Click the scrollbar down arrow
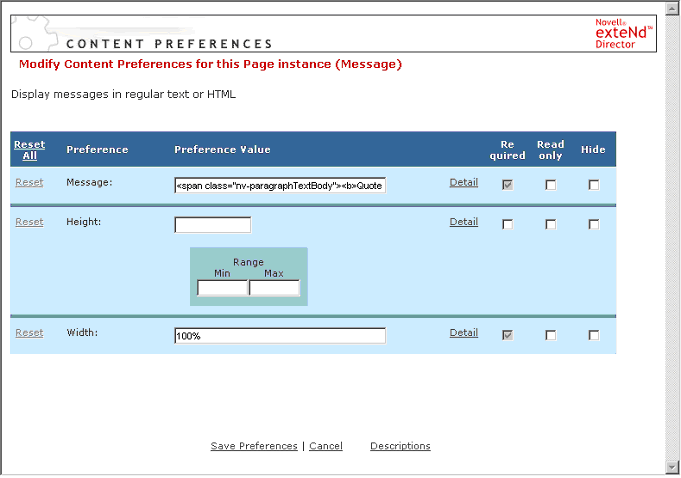The image size is (681, 478). click(672, 468)
